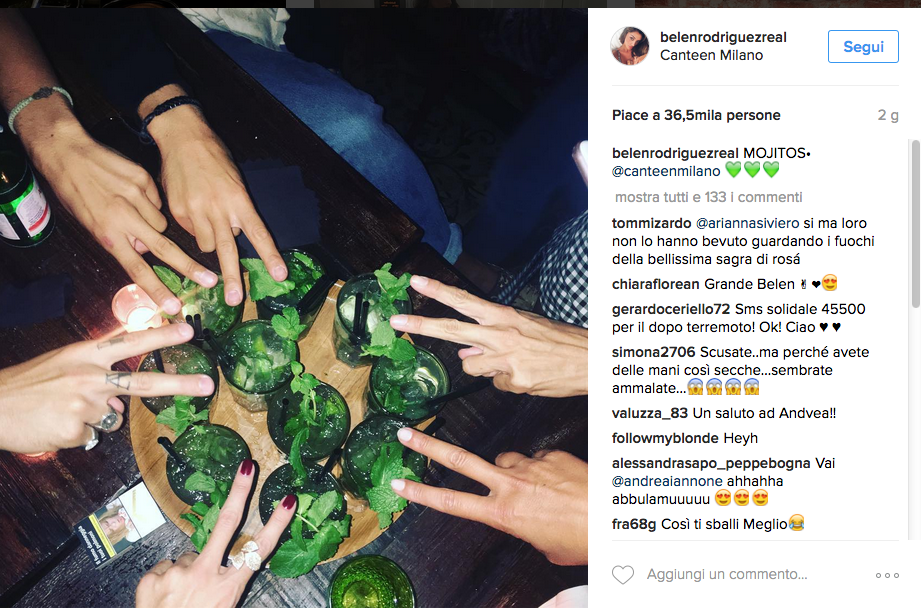The height and width of the screenshot is (608, 921).
Task: Click the heart like icon
Action: tap(623, 575)
